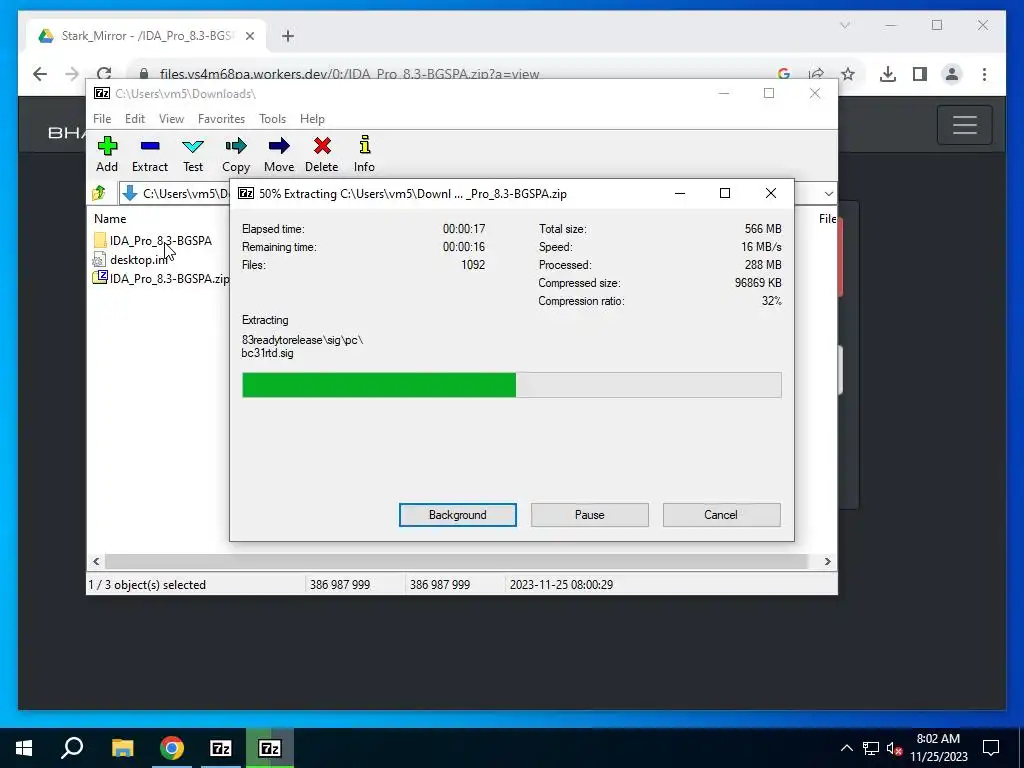
Task: Switch to Chrome from the taskbar
Action: [x=172, y=748]
